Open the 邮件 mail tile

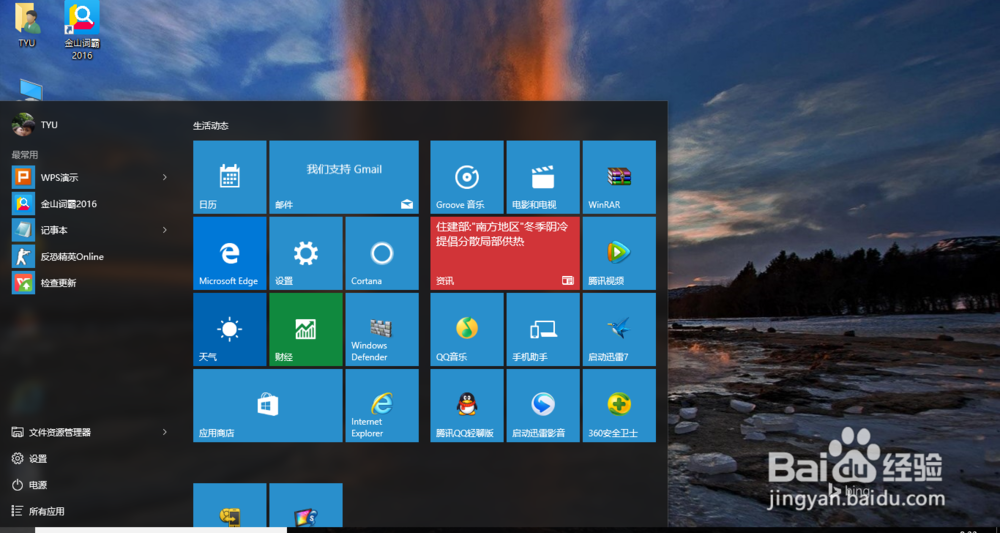344,177
